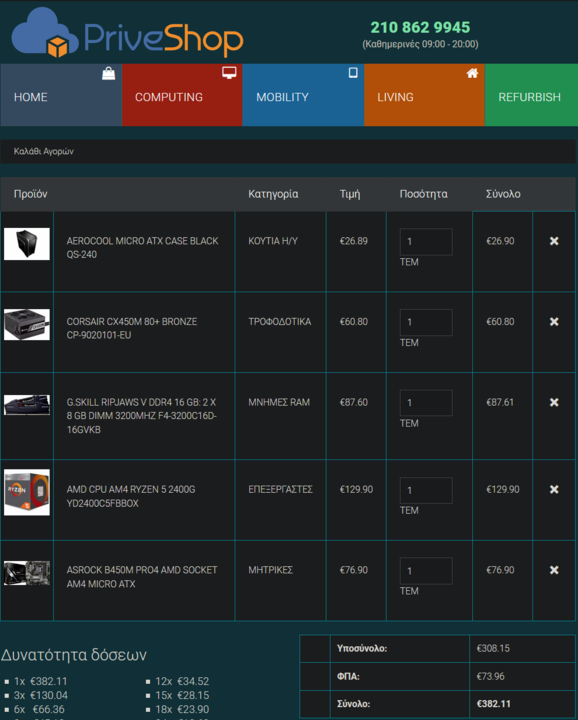Image resolution: width=578 pixels, height=720 pixels.
Task: Open CORSAIR CX450M 80+ BRONZE product link
Action: pyautogui.click(x=132, y=328)
